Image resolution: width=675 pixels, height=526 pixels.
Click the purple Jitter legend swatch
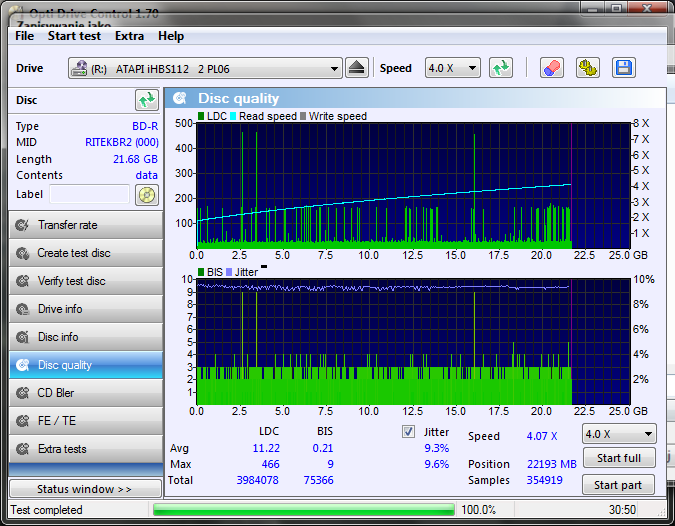coord(229,272)
